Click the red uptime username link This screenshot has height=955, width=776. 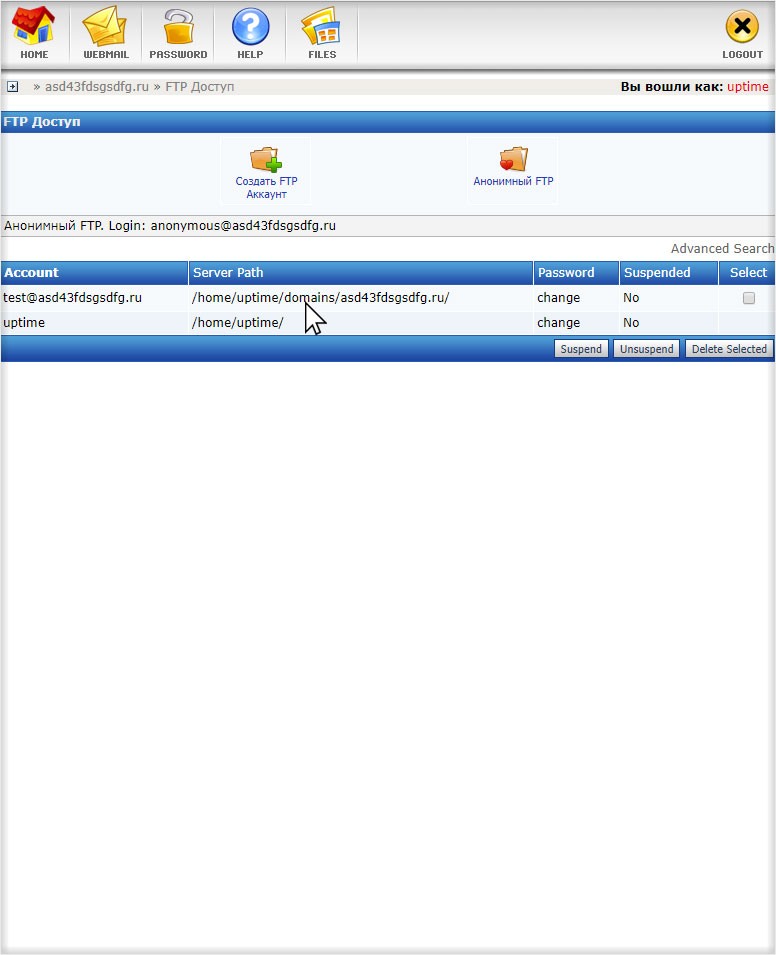747,86
